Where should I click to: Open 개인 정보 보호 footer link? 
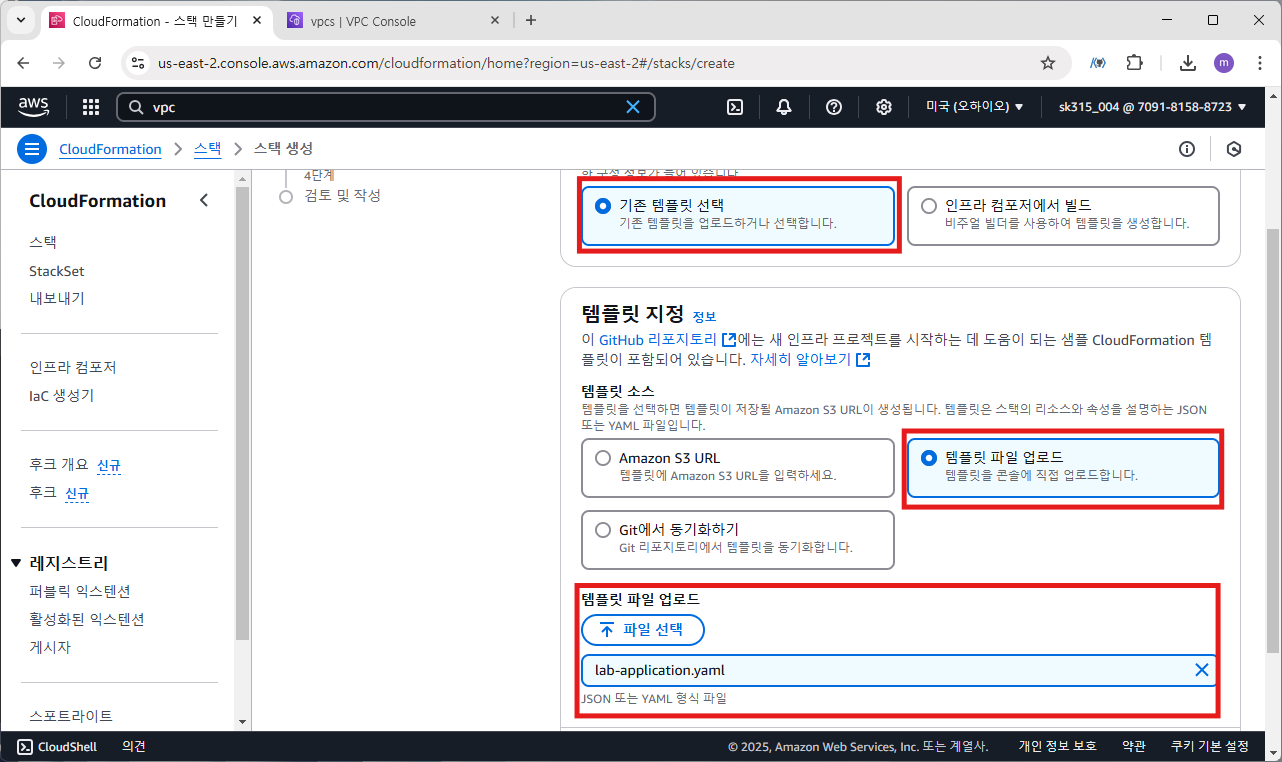(x=1058, y=746)
